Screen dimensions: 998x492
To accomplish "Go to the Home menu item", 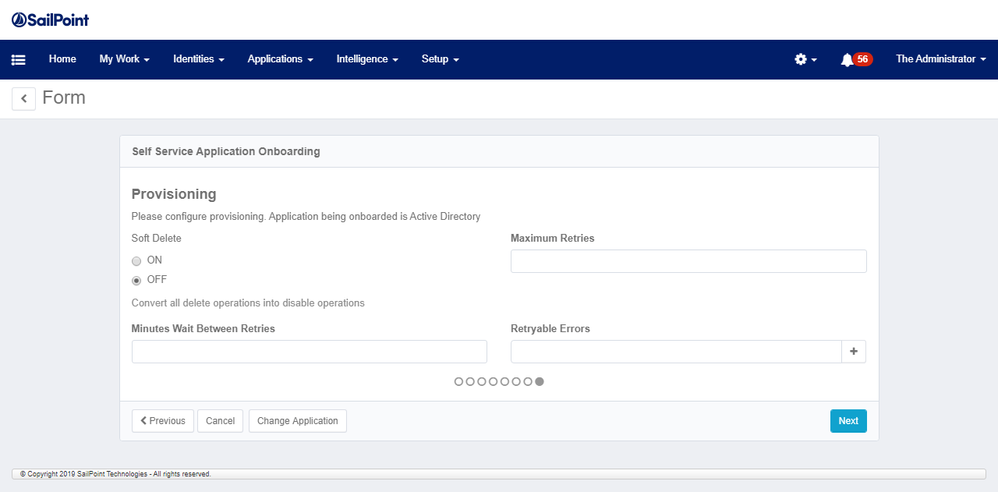I will click(62, 60).
